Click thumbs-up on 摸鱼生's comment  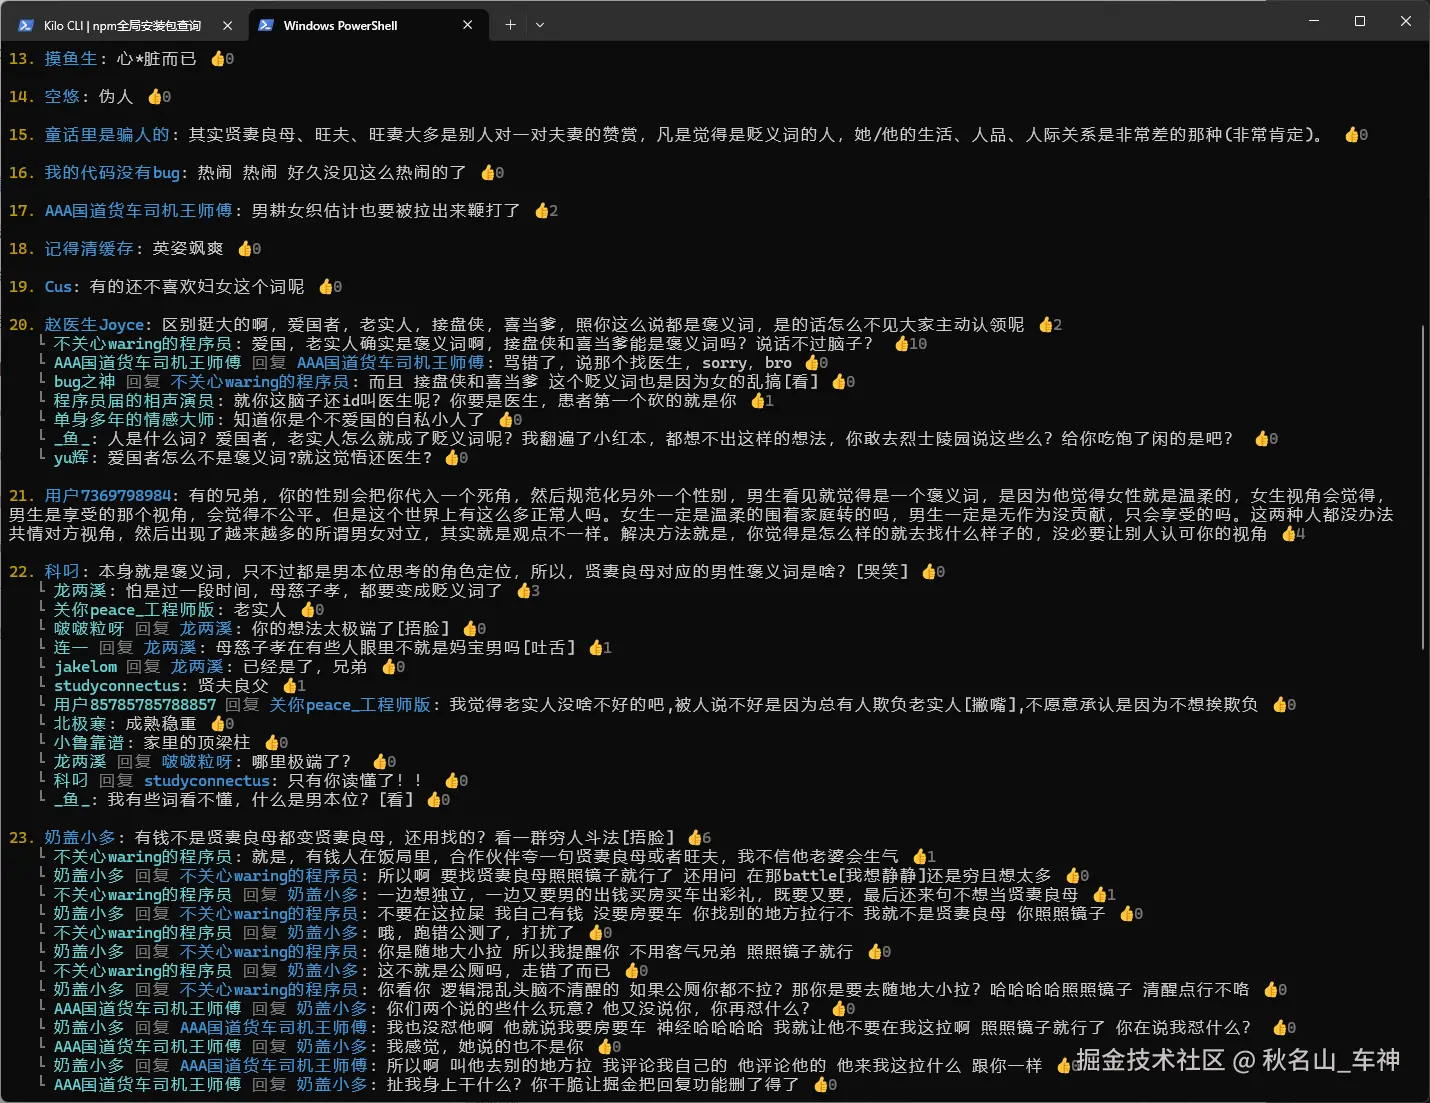tap(217, 58)
